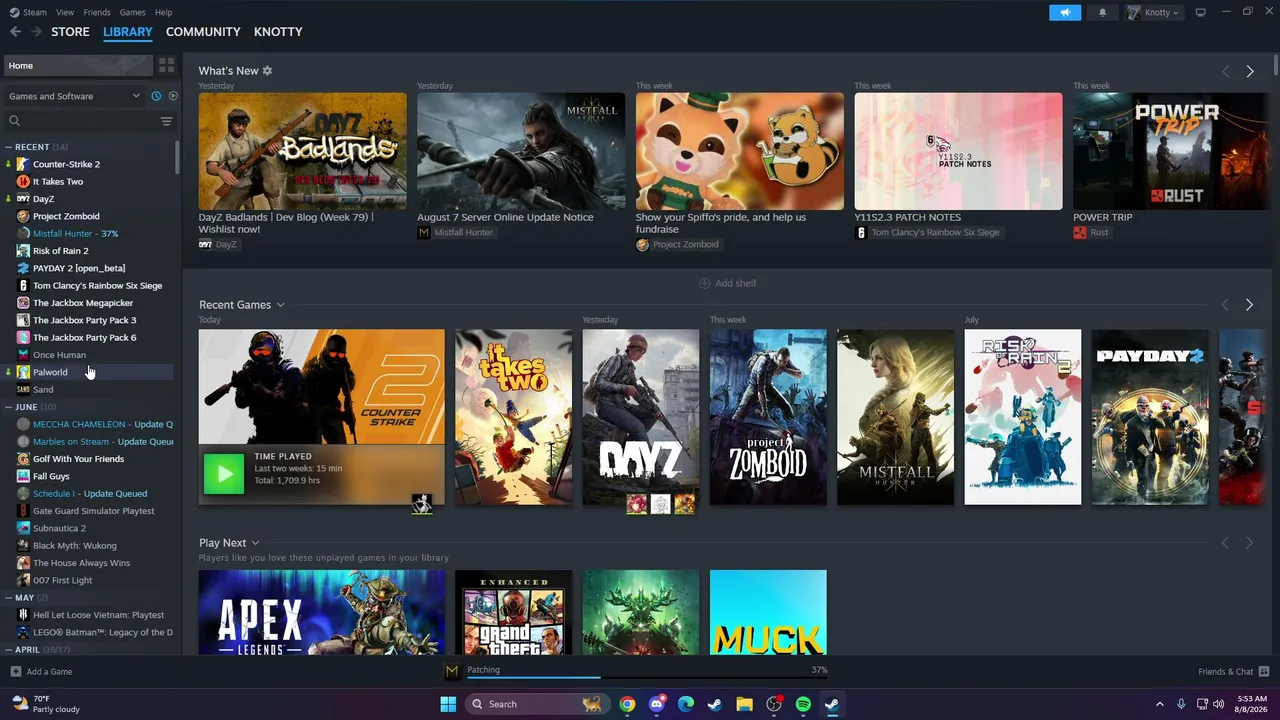This screenshot has width=1280, height=720.
Task: Open the View menu
Action: [x=65, y=12]
